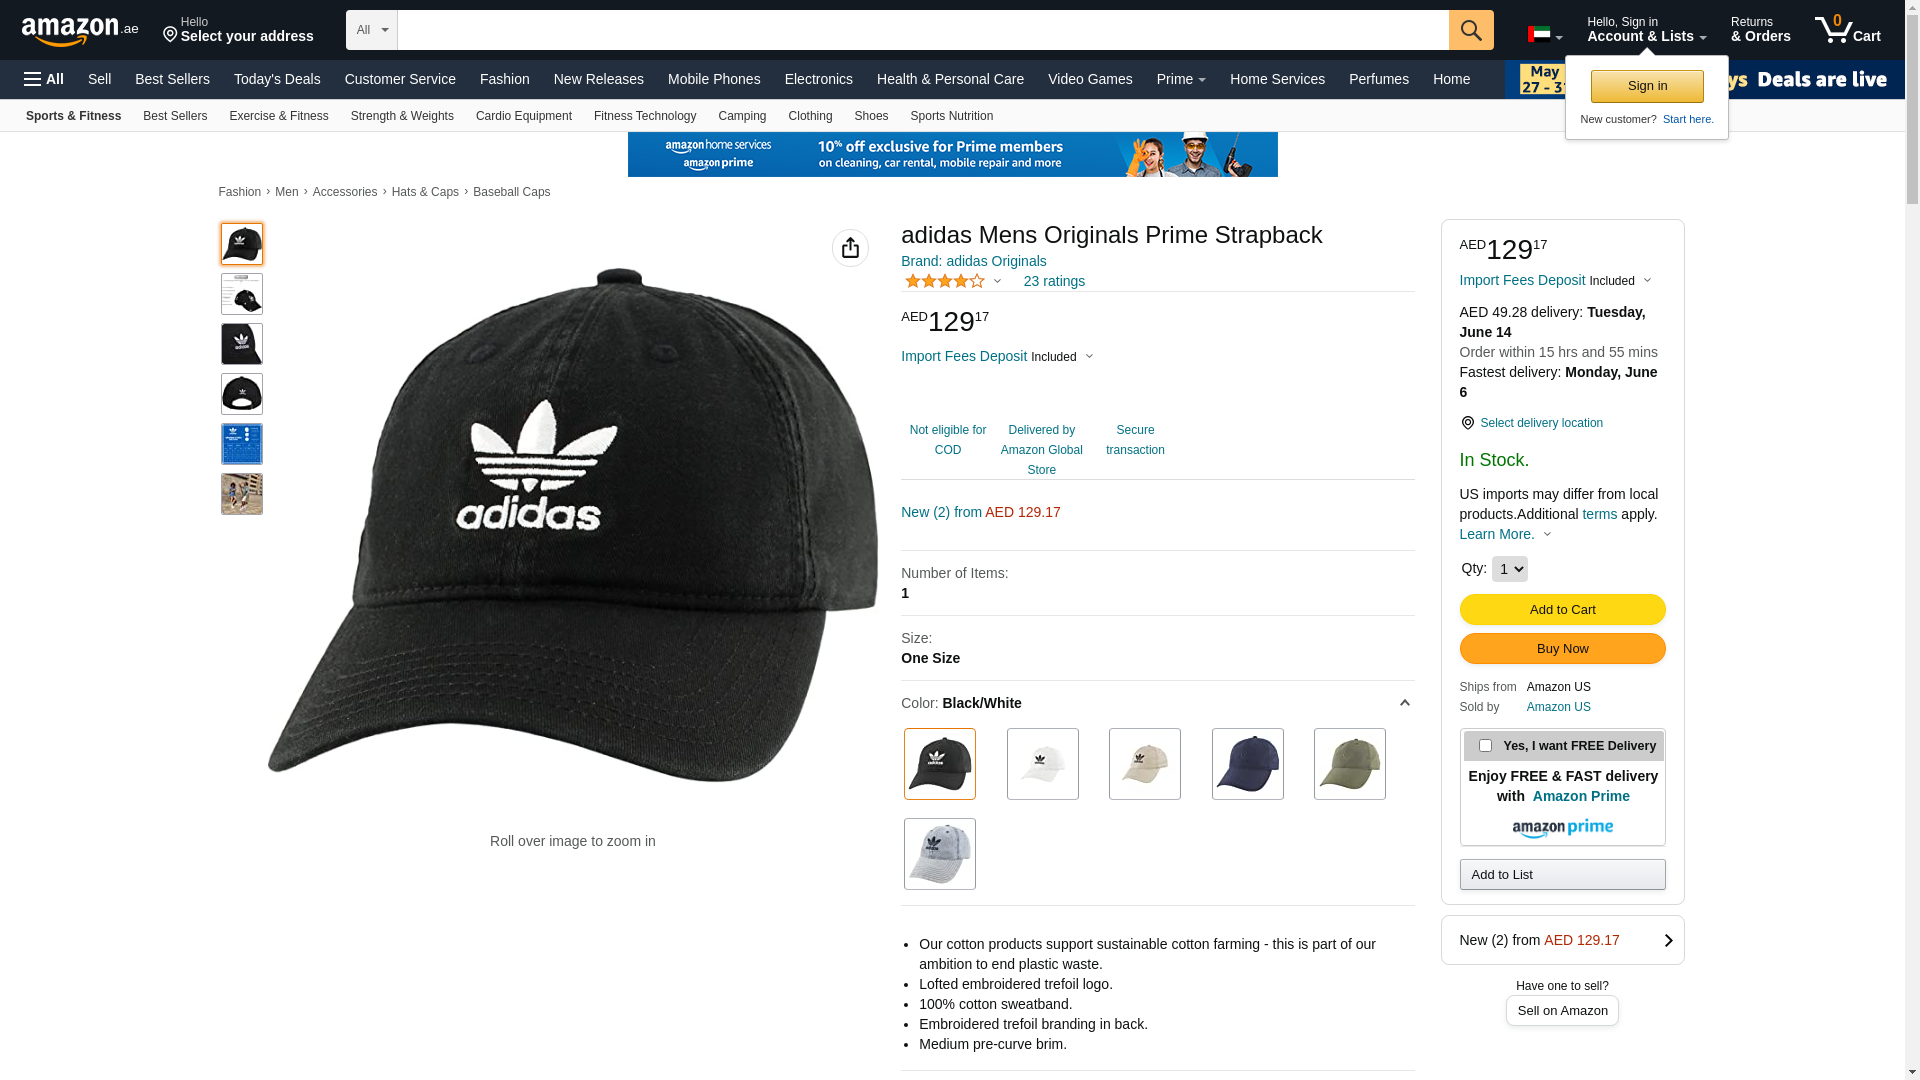
Task: Go to the Electronics nav tab
Action: coord(818,79)
